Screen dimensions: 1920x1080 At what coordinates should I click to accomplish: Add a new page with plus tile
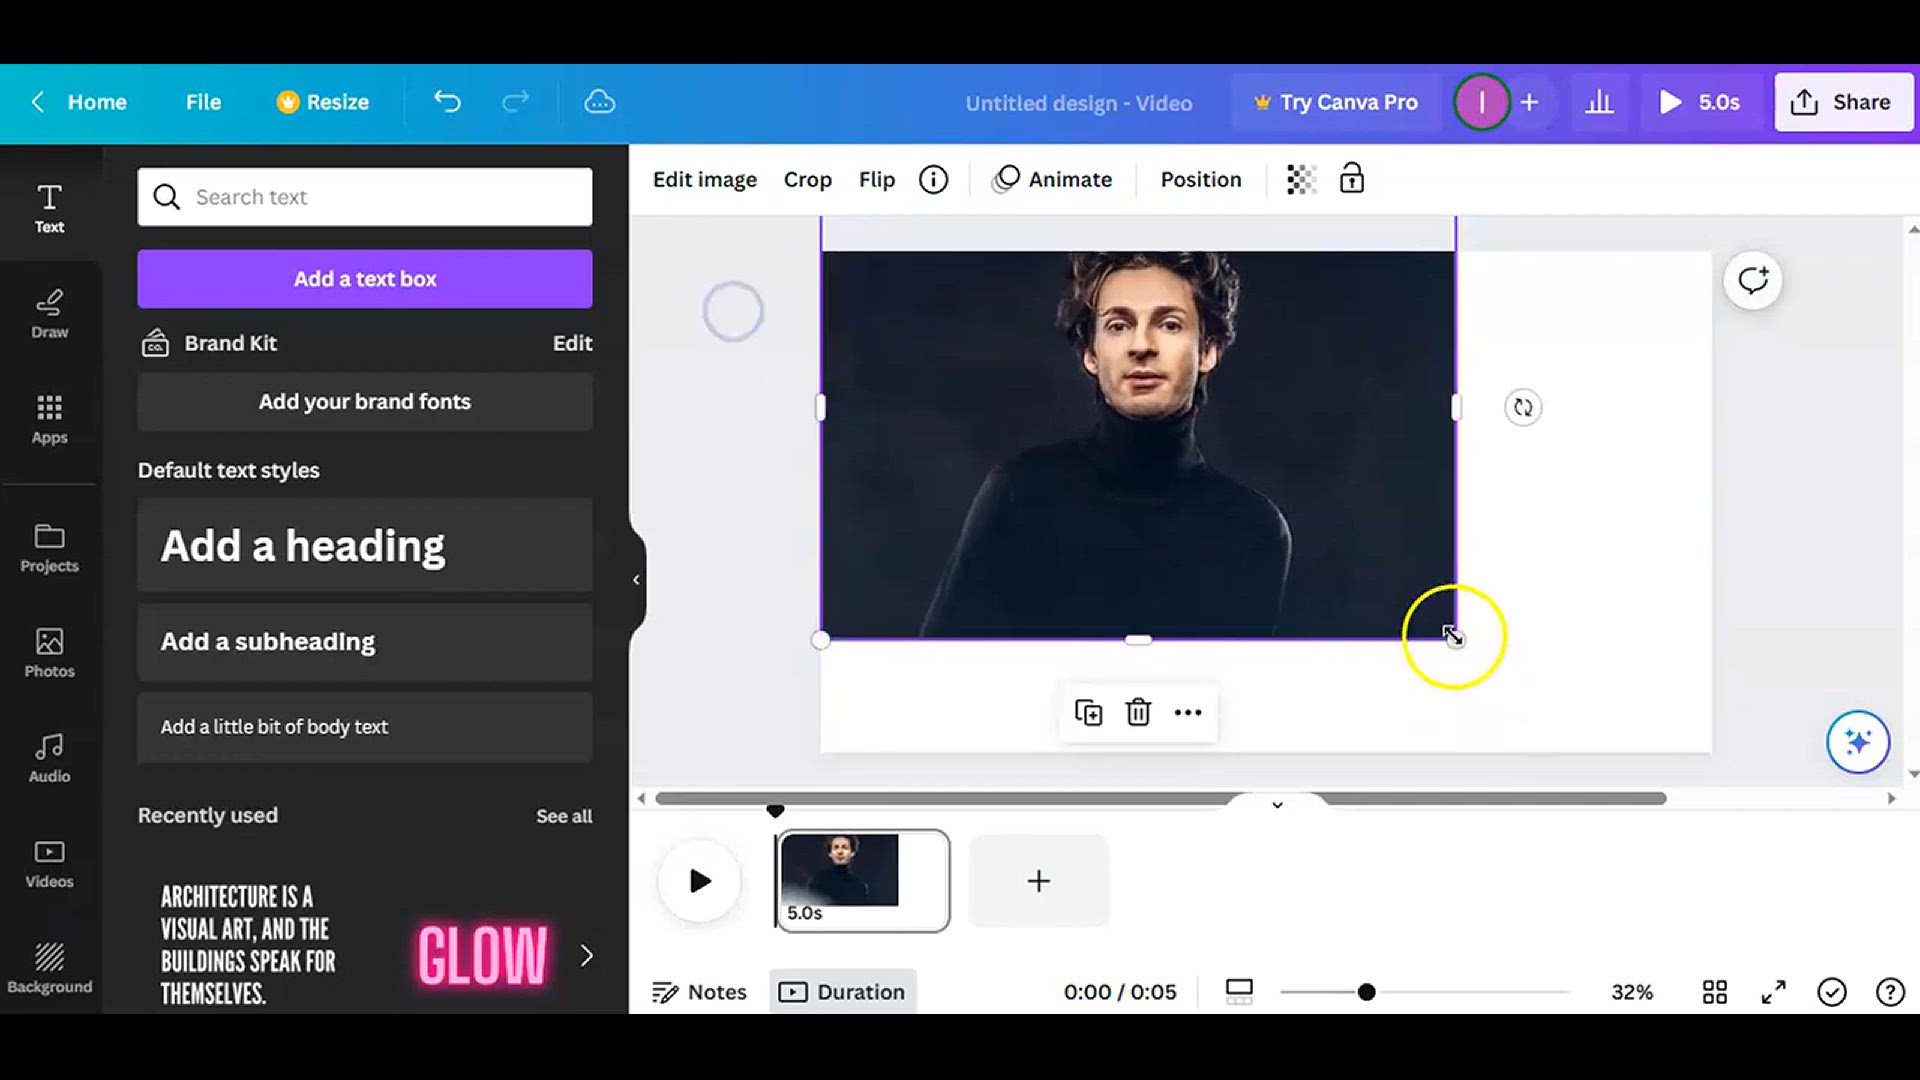point(1039,881)
